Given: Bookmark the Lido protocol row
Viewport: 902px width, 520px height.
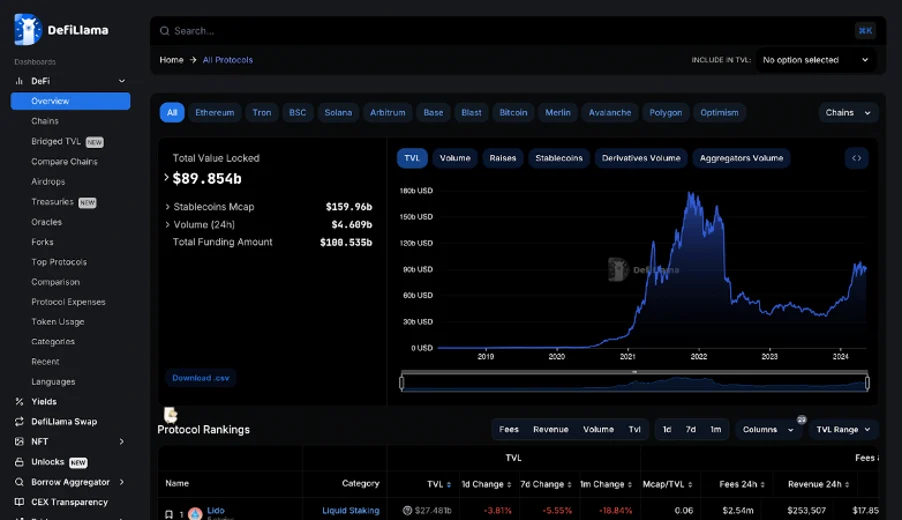Looking at the screenshot, I should click(x=169, y=514).
